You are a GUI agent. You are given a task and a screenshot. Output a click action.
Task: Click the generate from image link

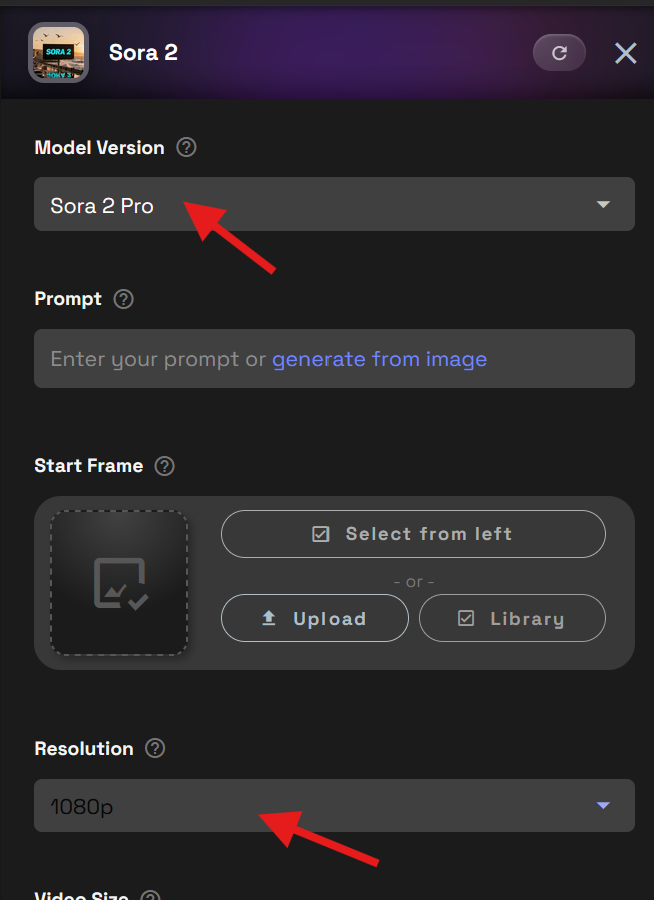pyautogui.click(x=379, y=359)
